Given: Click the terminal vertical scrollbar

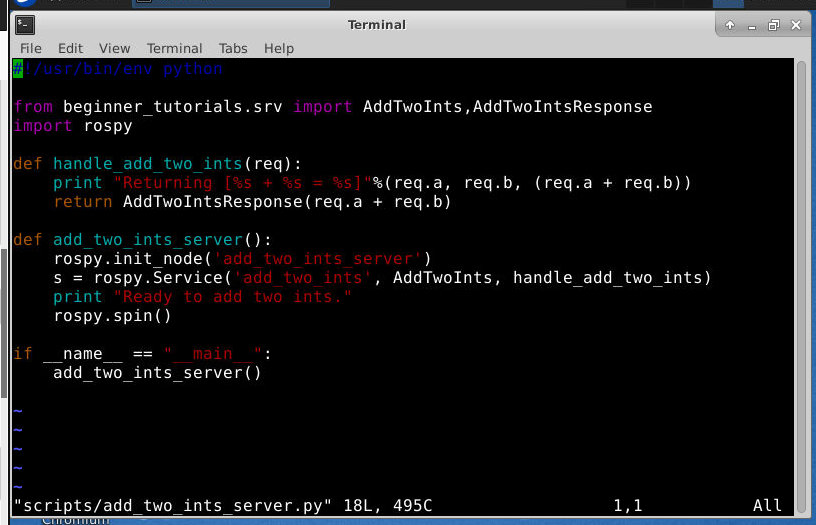Looking at the screenshot, I should [801, 286].
